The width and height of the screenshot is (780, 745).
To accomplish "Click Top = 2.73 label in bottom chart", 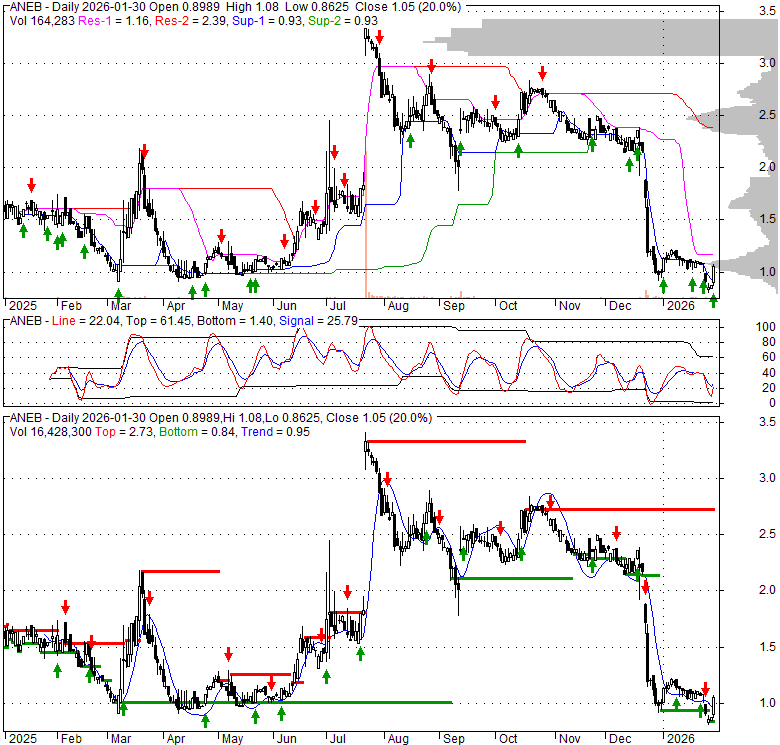I will click(x=115, y=431).
